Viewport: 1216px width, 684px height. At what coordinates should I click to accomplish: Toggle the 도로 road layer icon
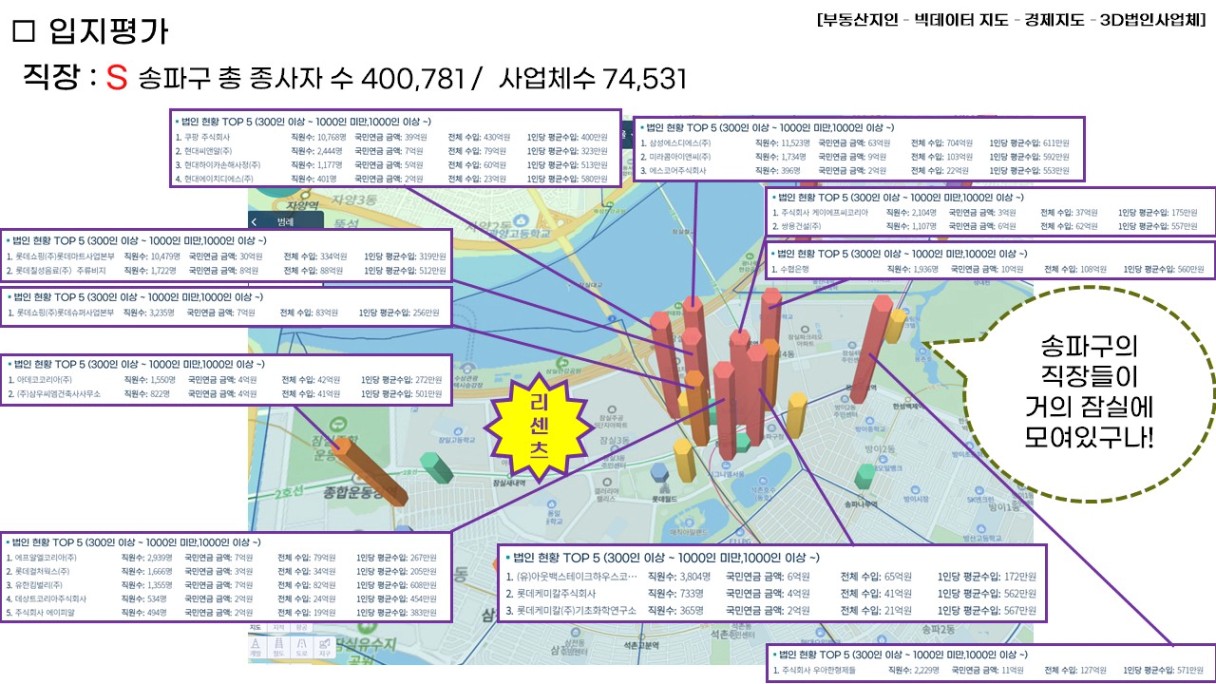point(301,646)
